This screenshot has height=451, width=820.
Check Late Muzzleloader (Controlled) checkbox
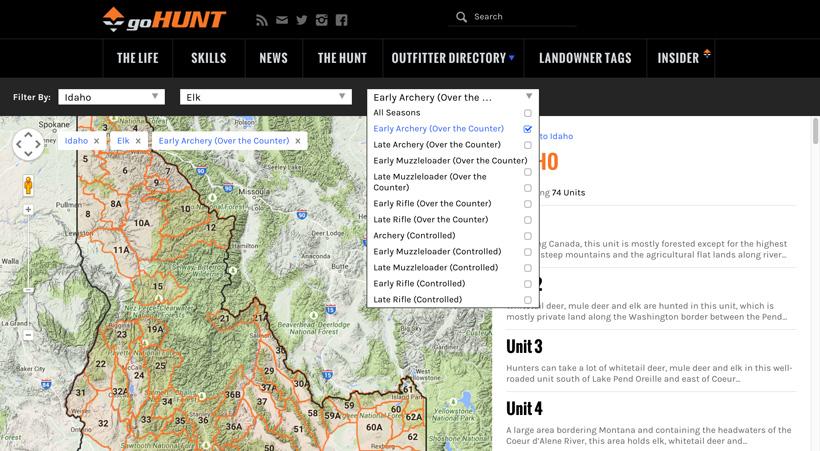coord(528,268)
